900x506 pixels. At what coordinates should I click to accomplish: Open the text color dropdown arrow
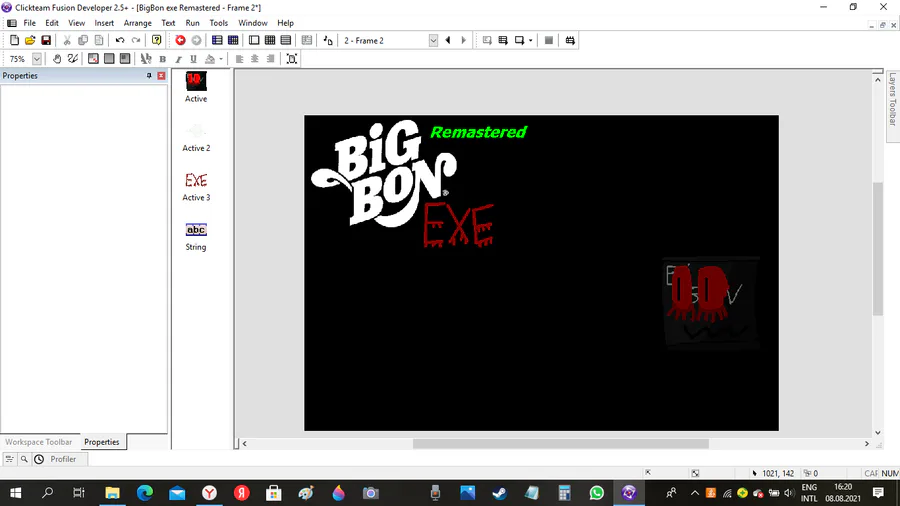(x=221, y=59)
